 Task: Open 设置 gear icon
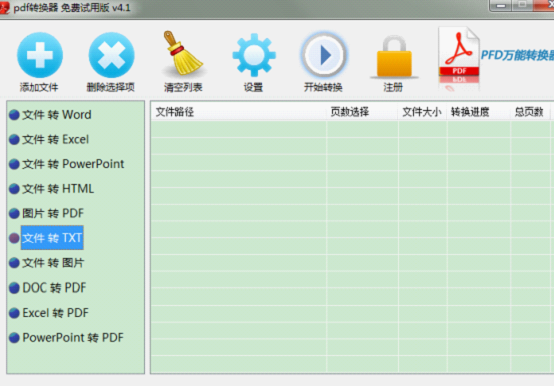click(x=254, y=55)
